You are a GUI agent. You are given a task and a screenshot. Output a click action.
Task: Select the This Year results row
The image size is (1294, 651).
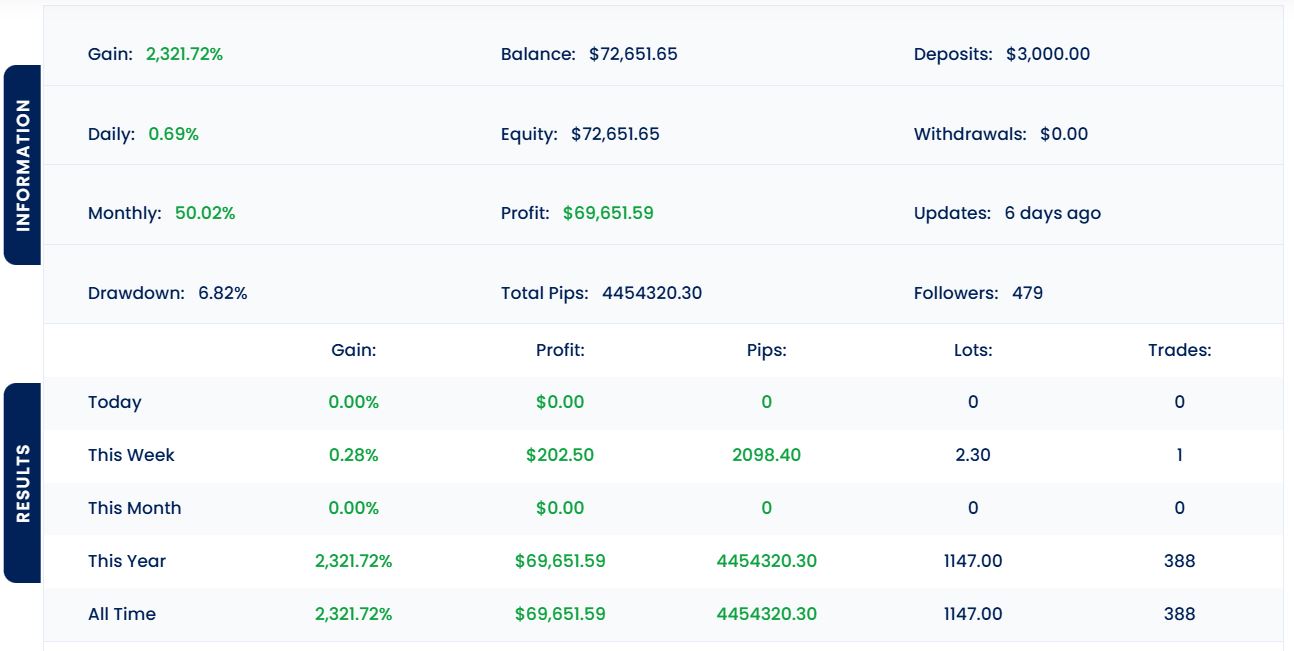[x=125, y=561]
